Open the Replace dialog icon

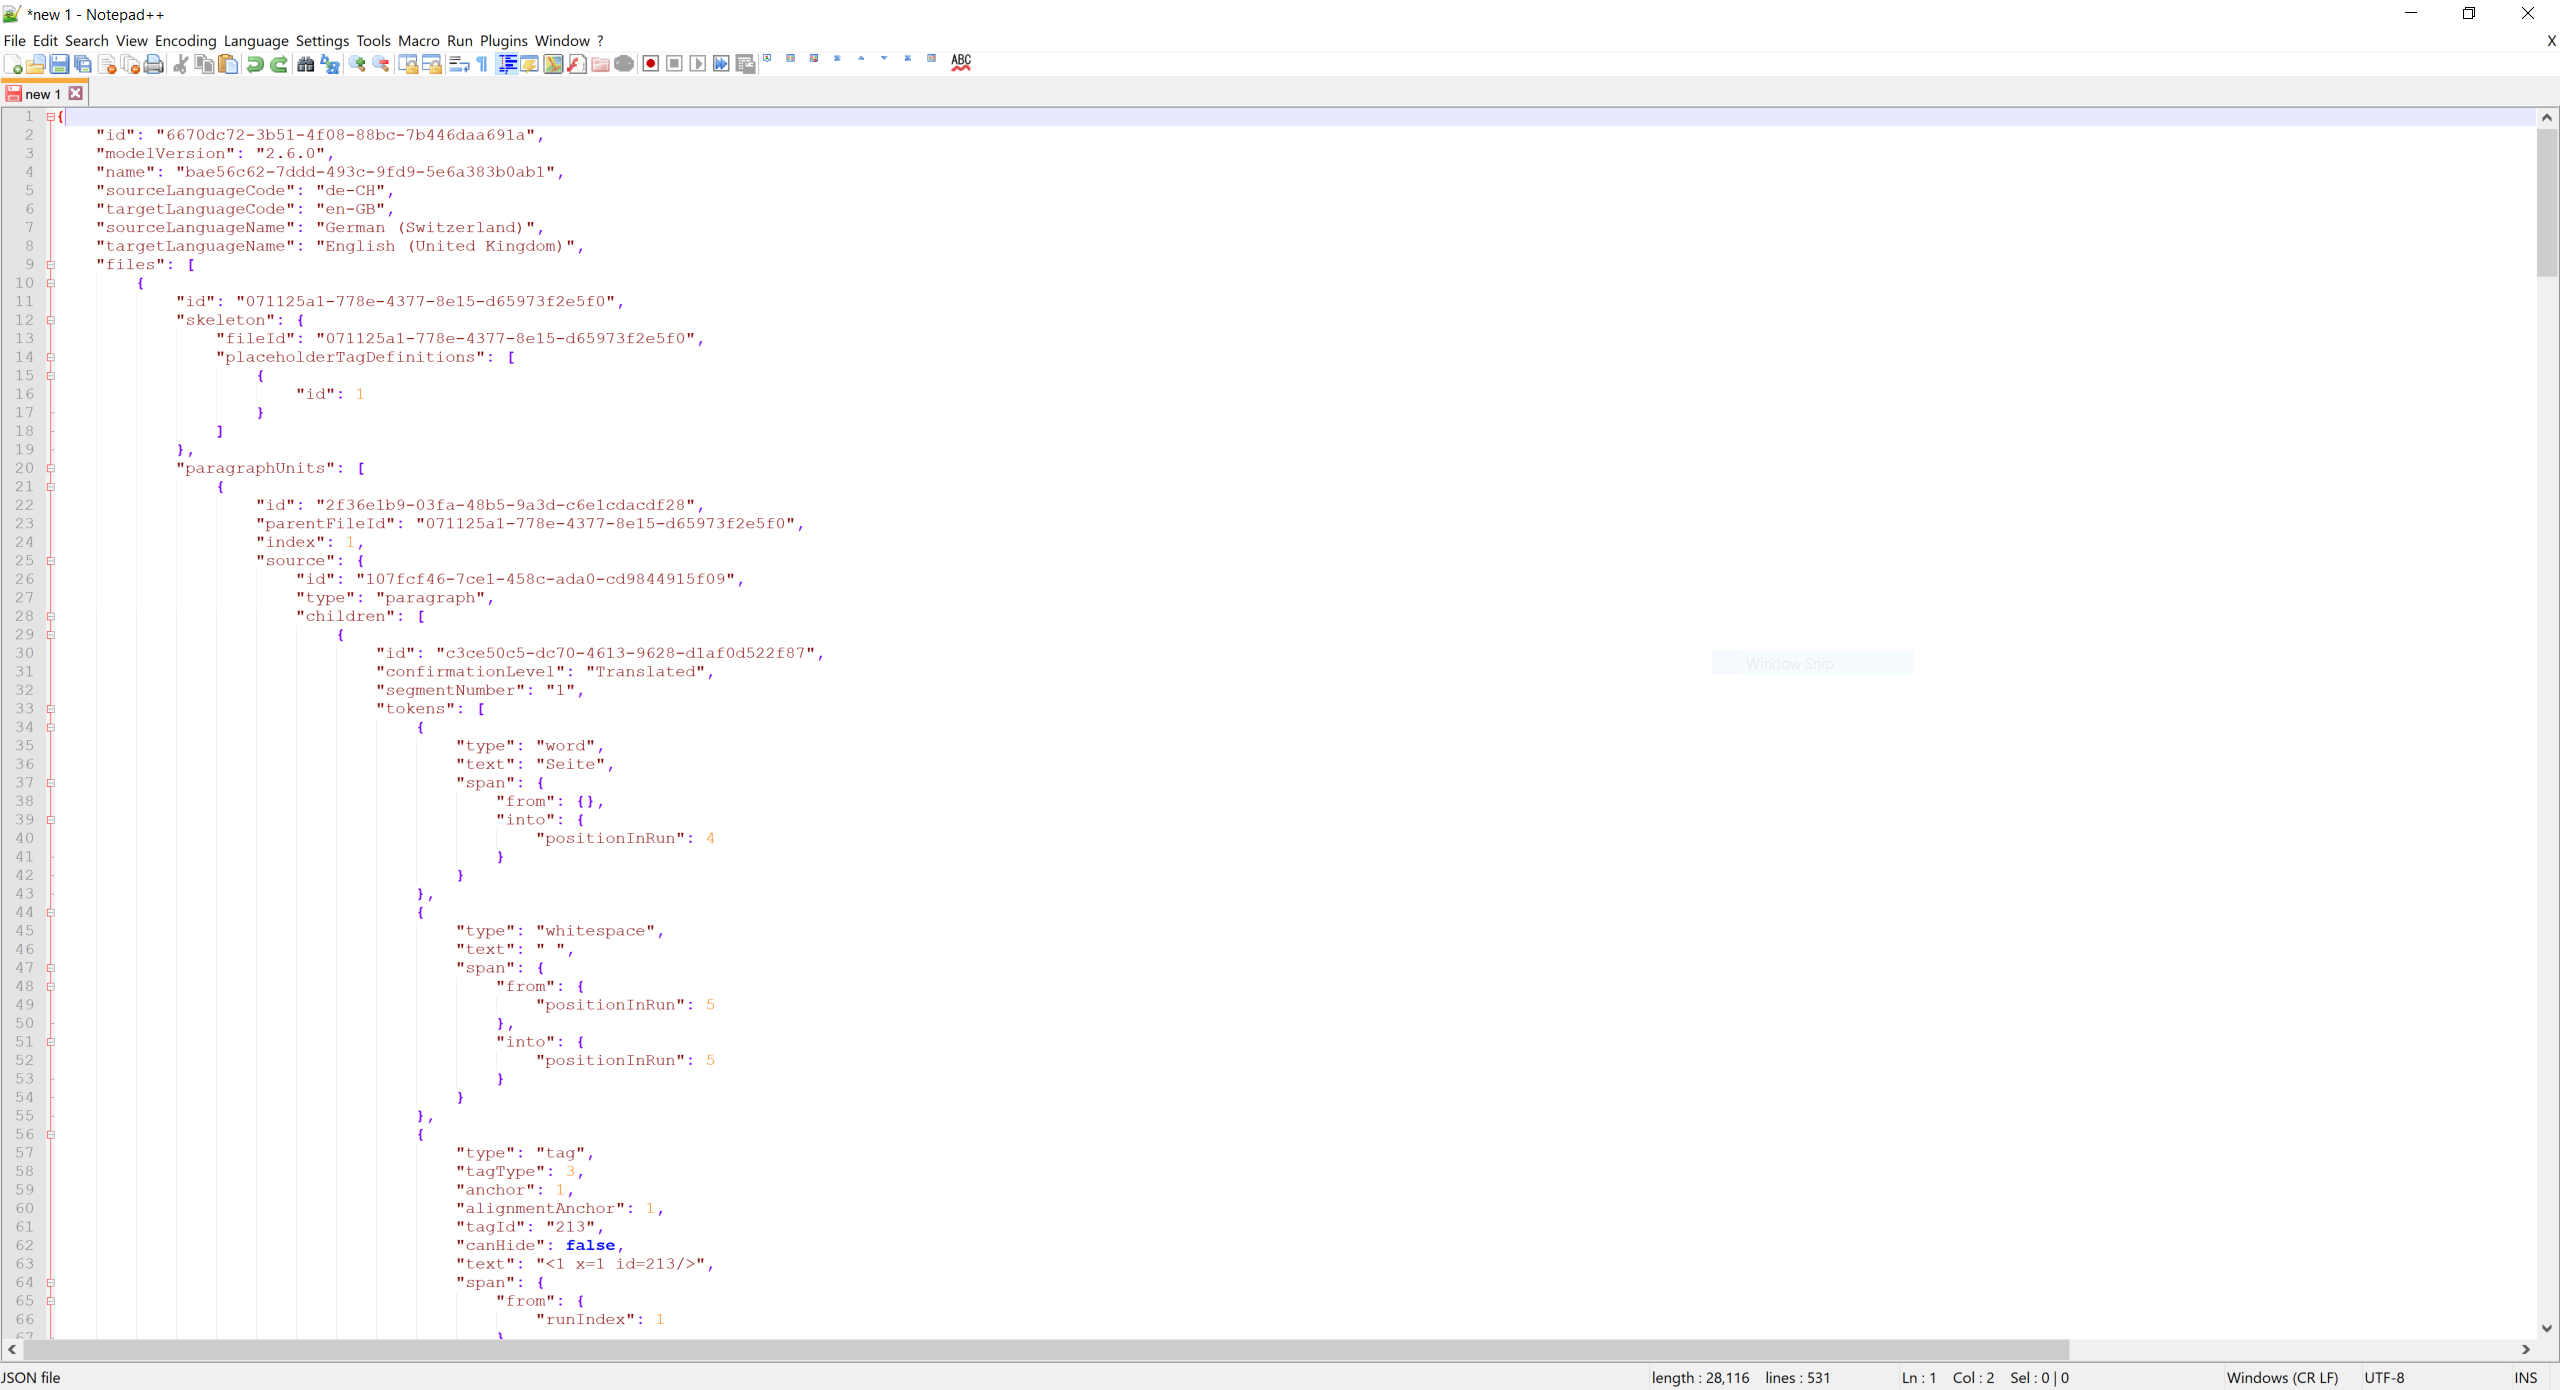(330, 64)
